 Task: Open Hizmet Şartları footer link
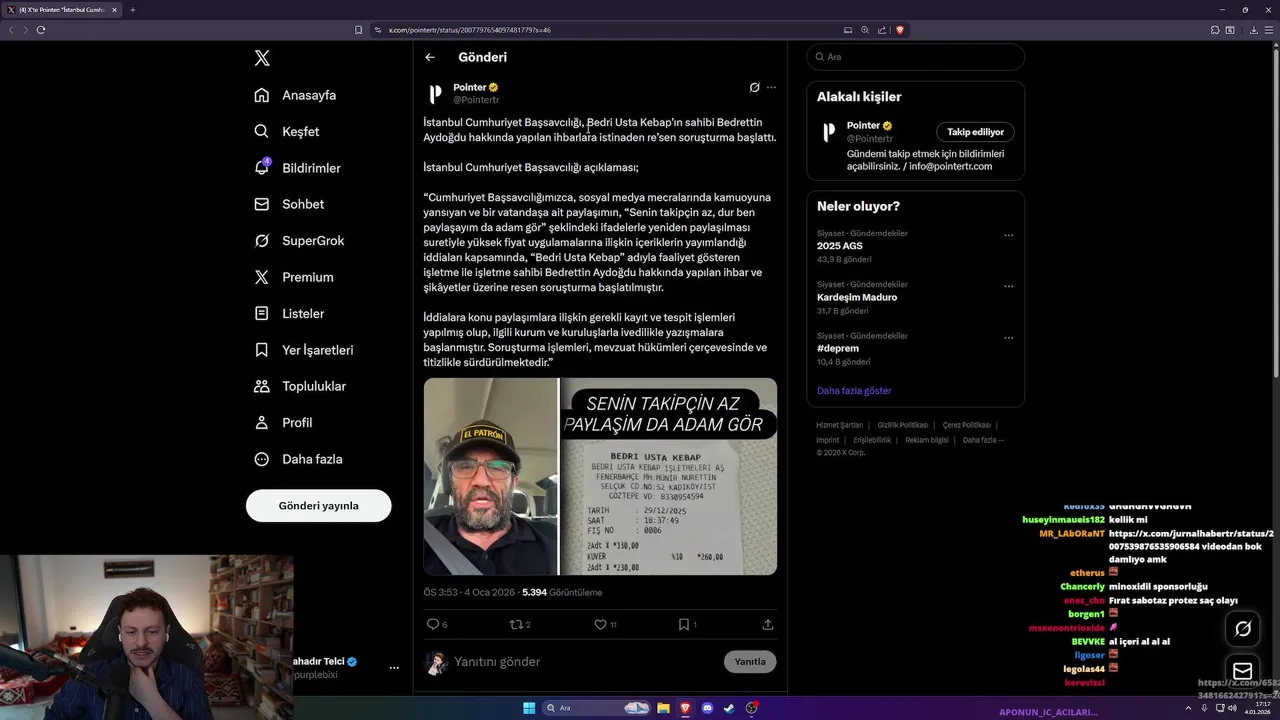click(x=839, y=425)
